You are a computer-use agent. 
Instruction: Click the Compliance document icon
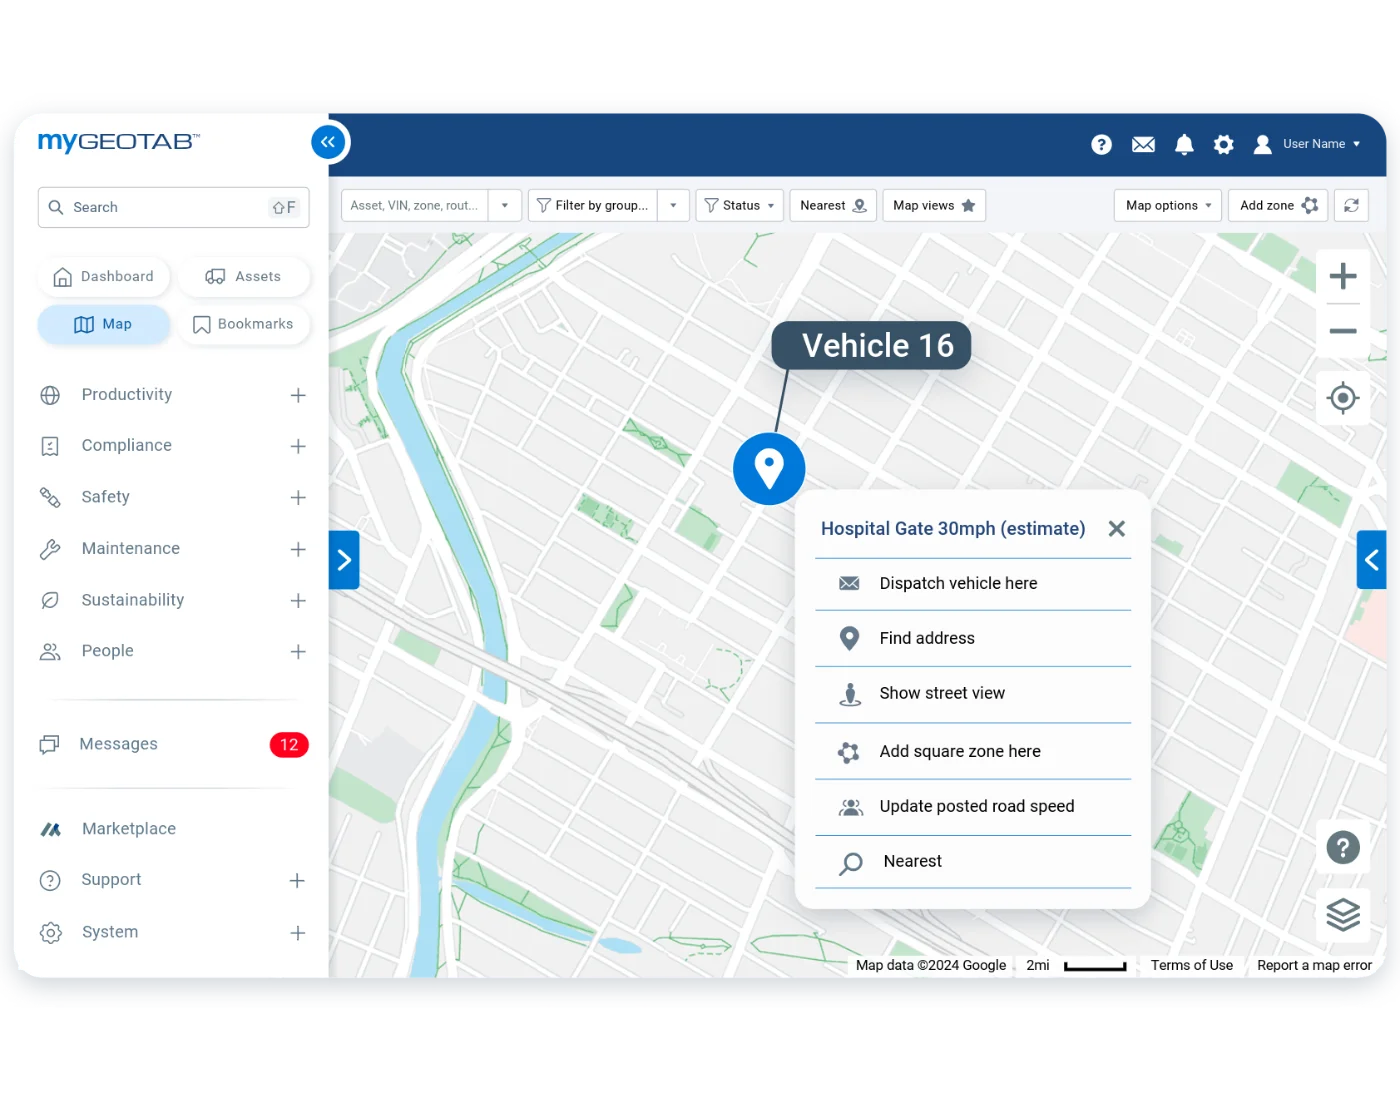(50, 446)
